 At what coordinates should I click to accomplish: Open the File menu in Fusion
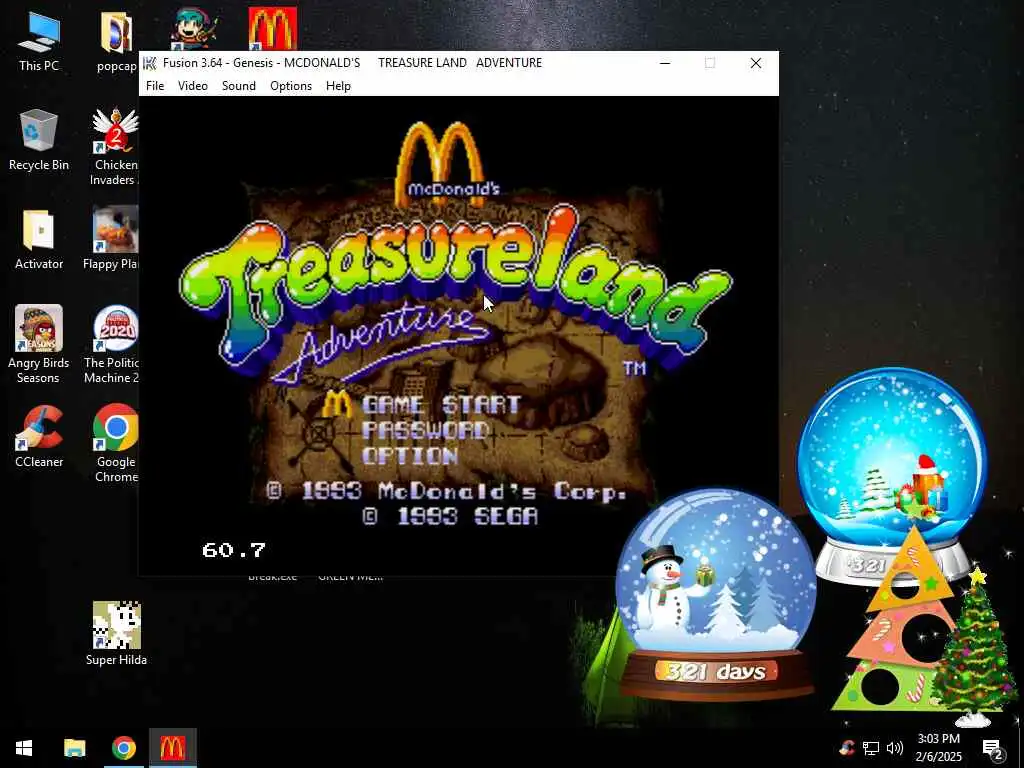(155, 86)
